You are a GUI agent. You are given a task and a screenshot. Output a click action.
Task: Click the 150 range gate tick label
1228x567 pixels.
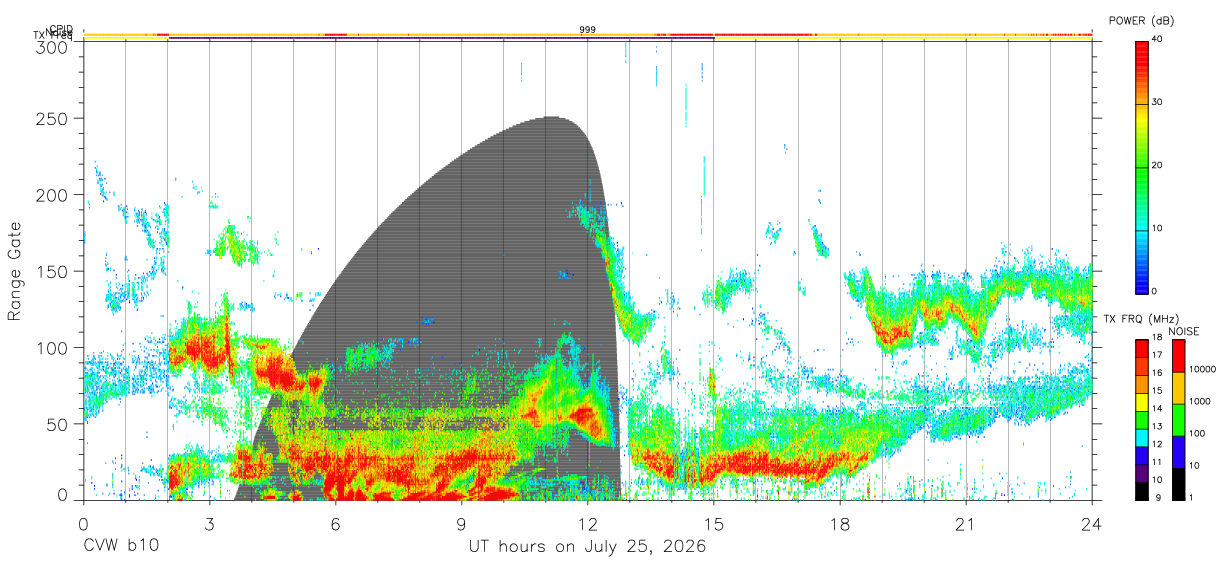pyautogui.click(x=53, y=272)
